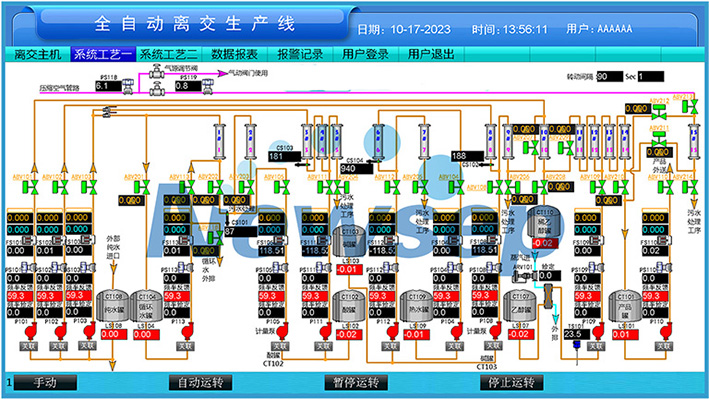Toggle the 关联 button under pump P101
709x399 pixels.
28,346
